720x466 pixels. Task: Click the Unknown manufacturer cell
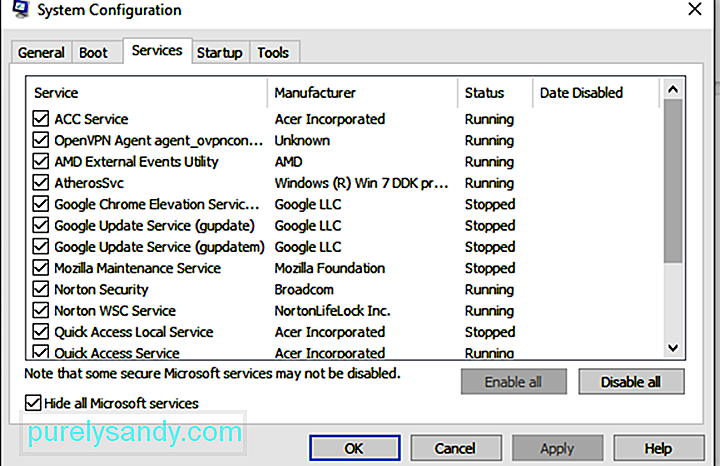point(302,140)
